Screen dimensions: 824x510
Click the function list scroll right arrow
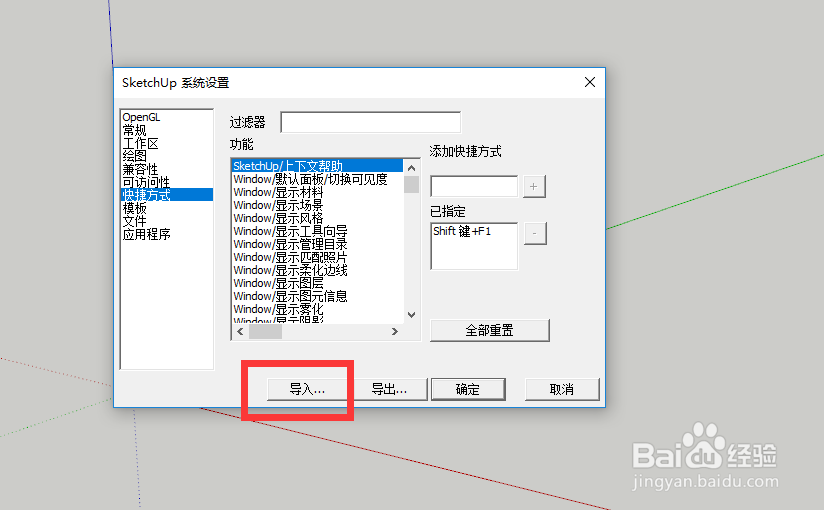point(395,332)
